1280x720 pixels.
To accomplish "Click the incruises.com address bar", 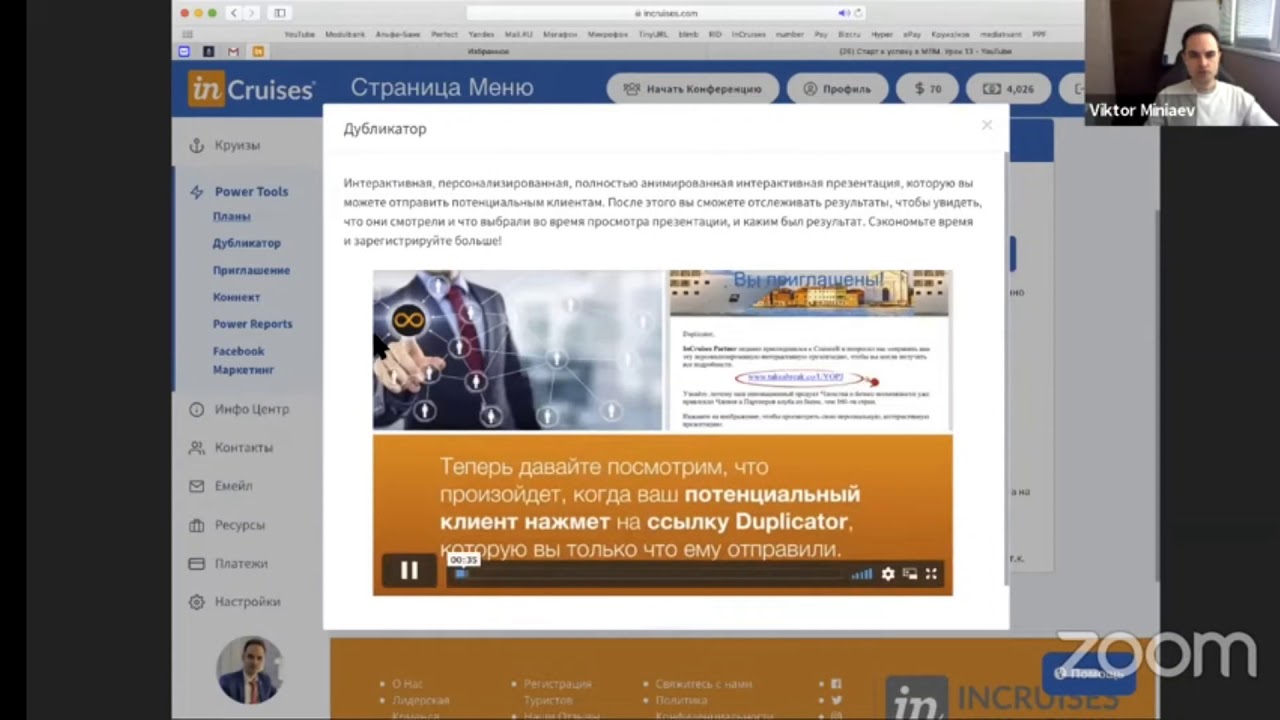I will (666, 13).
